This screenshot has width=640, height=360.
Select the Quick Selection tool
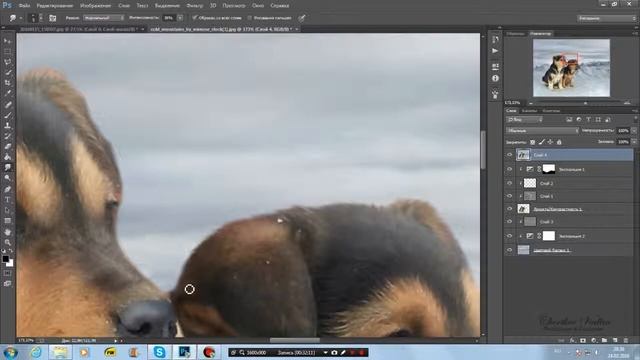coord(7,73)
